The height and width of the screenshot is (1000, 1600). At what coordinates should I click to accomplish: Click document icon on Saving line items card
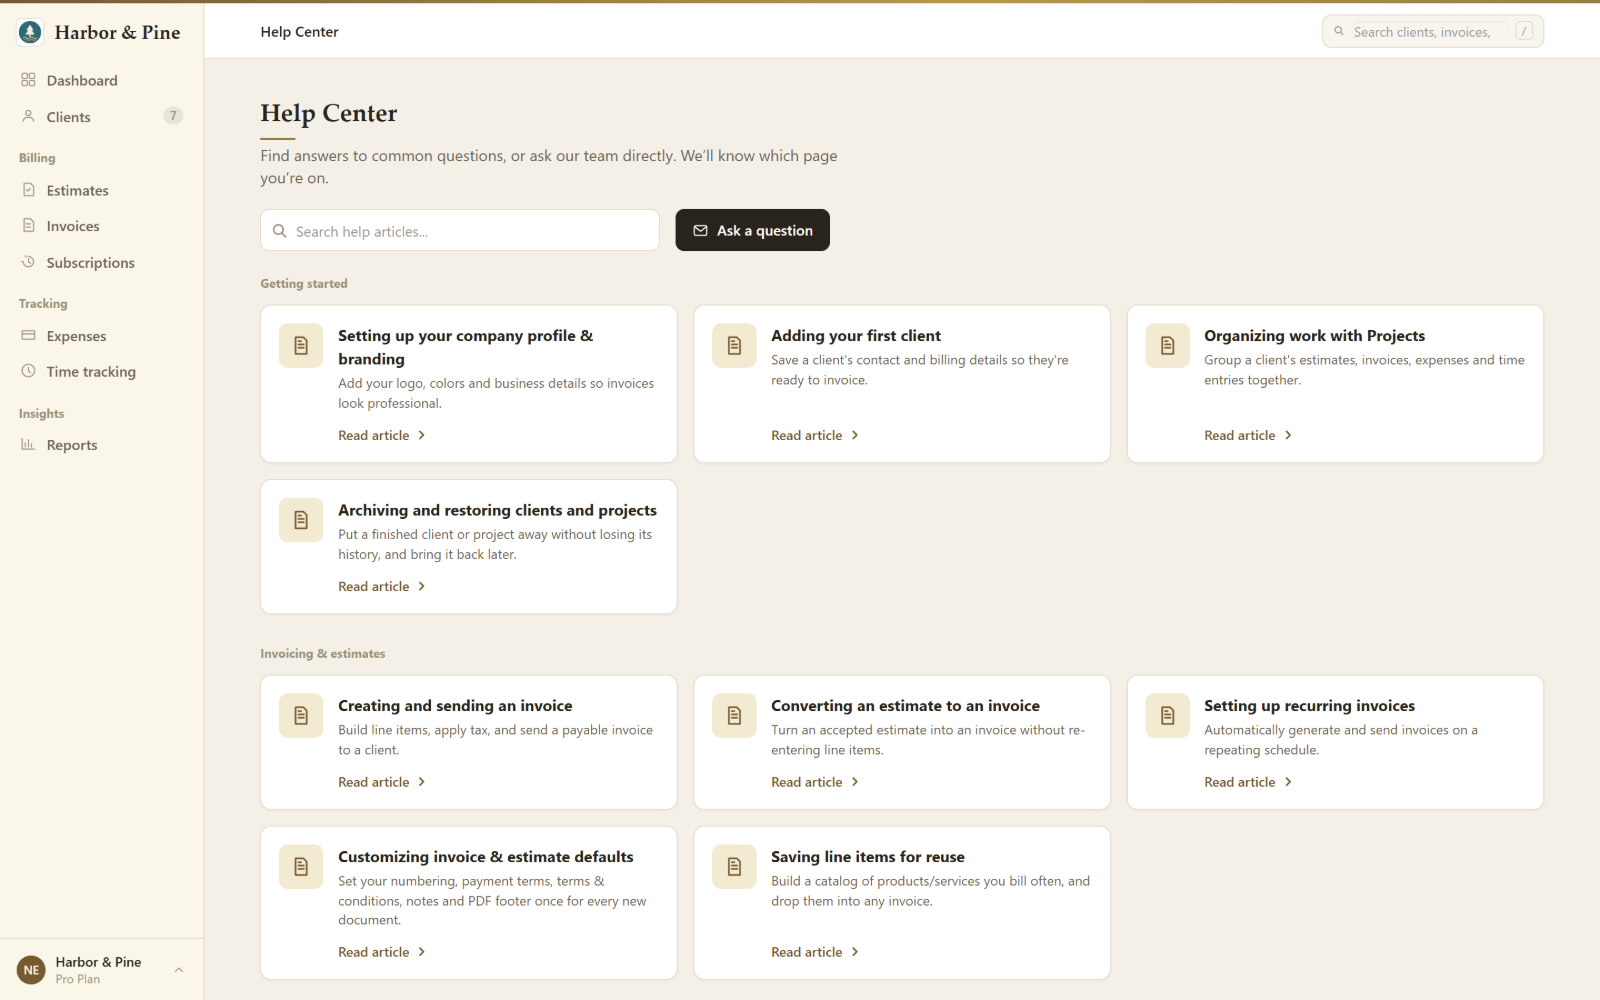tap(734, 867)
